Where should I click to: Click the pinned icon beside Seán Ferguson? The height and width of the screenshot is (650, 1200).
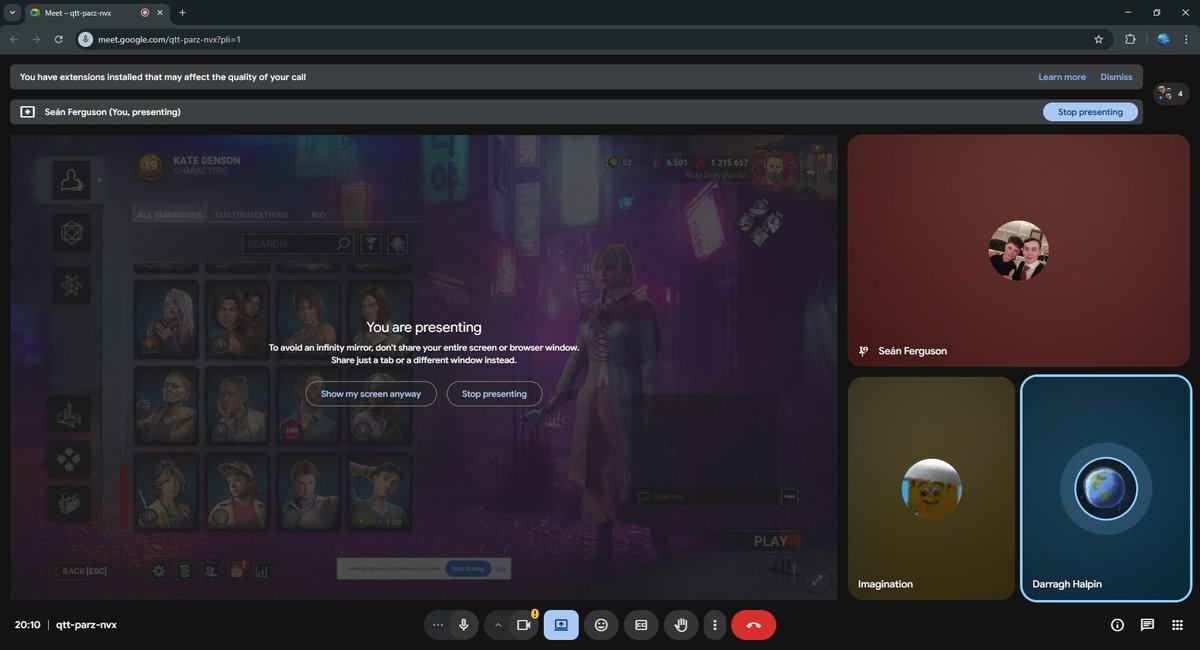pos(864,351)
